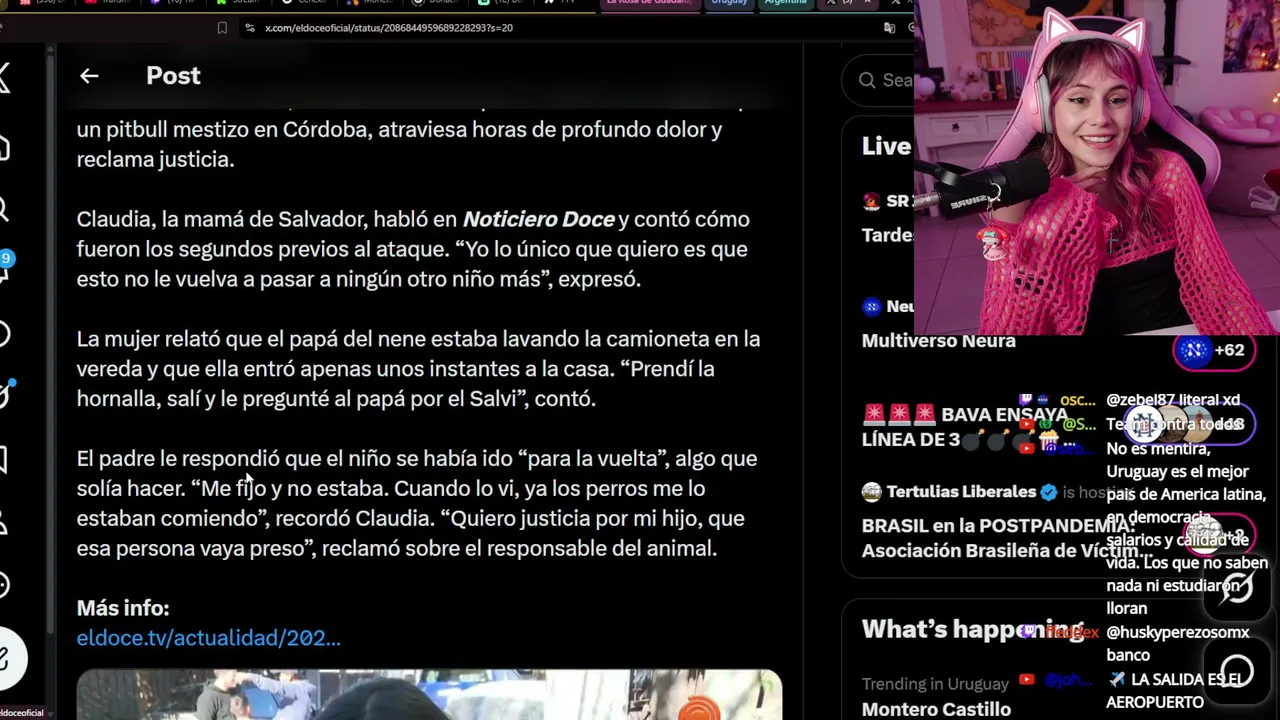
Task: Play the video thumbnail under the post
Action: 429,695
